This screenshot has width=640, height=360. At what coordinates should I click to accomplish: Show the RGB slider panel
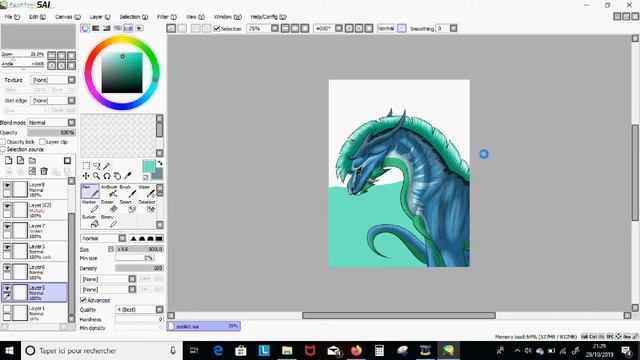pos(96,28)
